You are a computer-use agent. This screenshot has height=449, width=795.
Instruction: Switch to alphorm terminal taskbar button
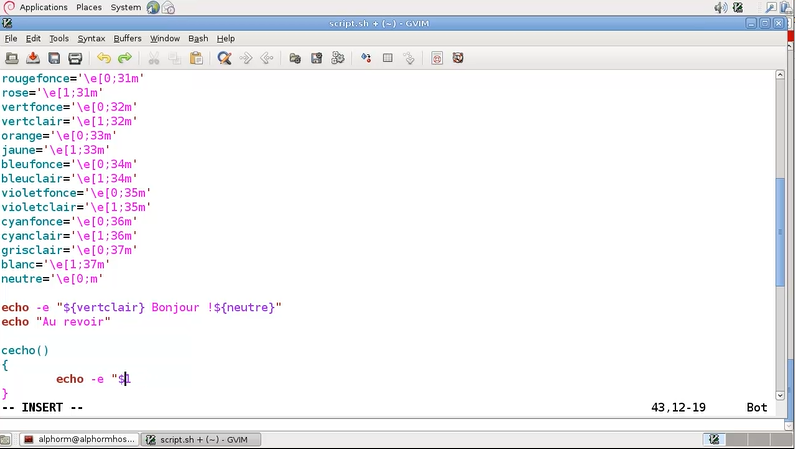[79, 439]
